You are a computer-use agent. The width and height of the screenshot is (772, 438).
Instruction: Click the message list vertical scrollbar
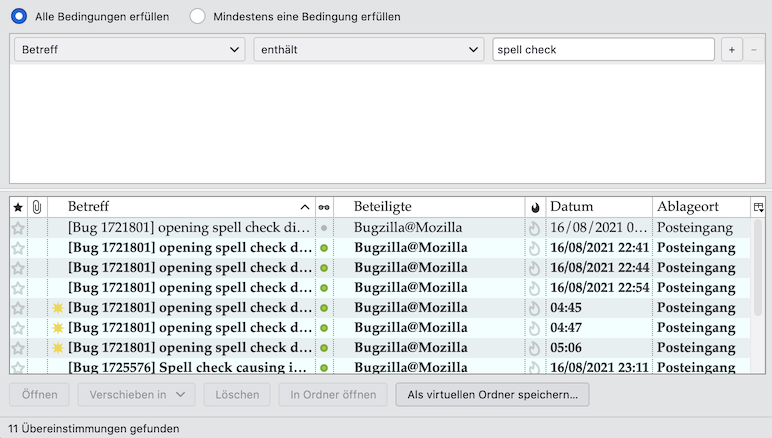[x=758, y=290]
